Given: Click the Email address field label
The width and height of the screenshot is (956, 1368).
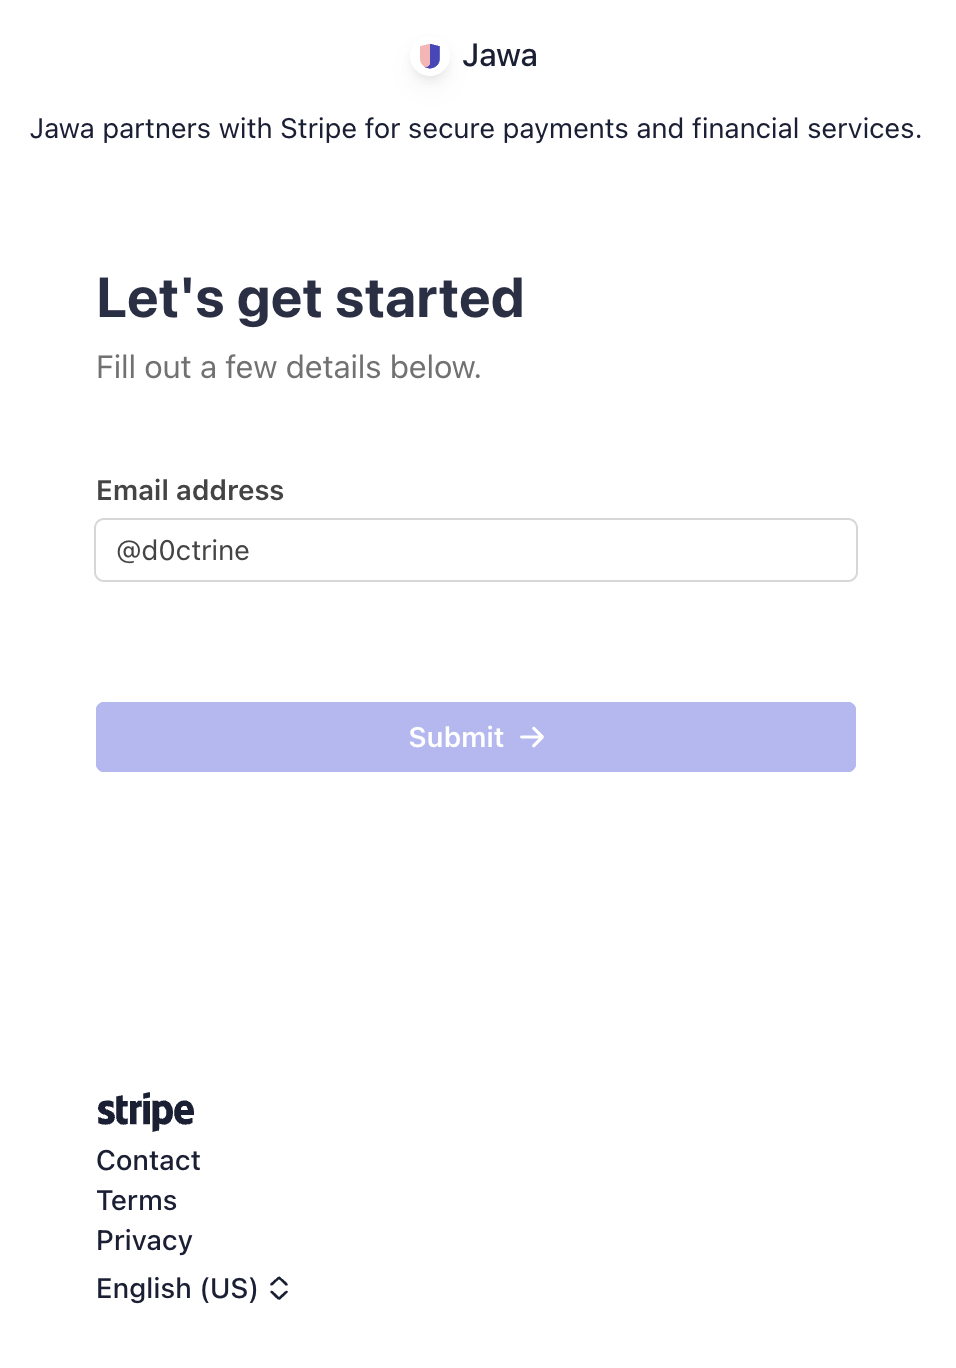Looking at the screenshot, I should [190, 491].
